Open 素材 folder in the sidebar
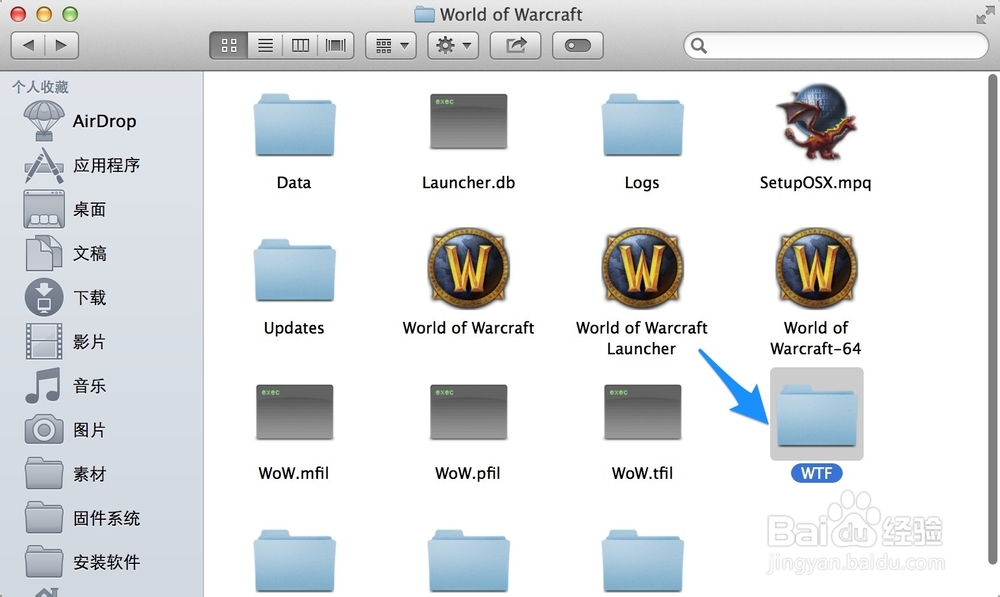 pyautogui.click(x=64, y=474)
